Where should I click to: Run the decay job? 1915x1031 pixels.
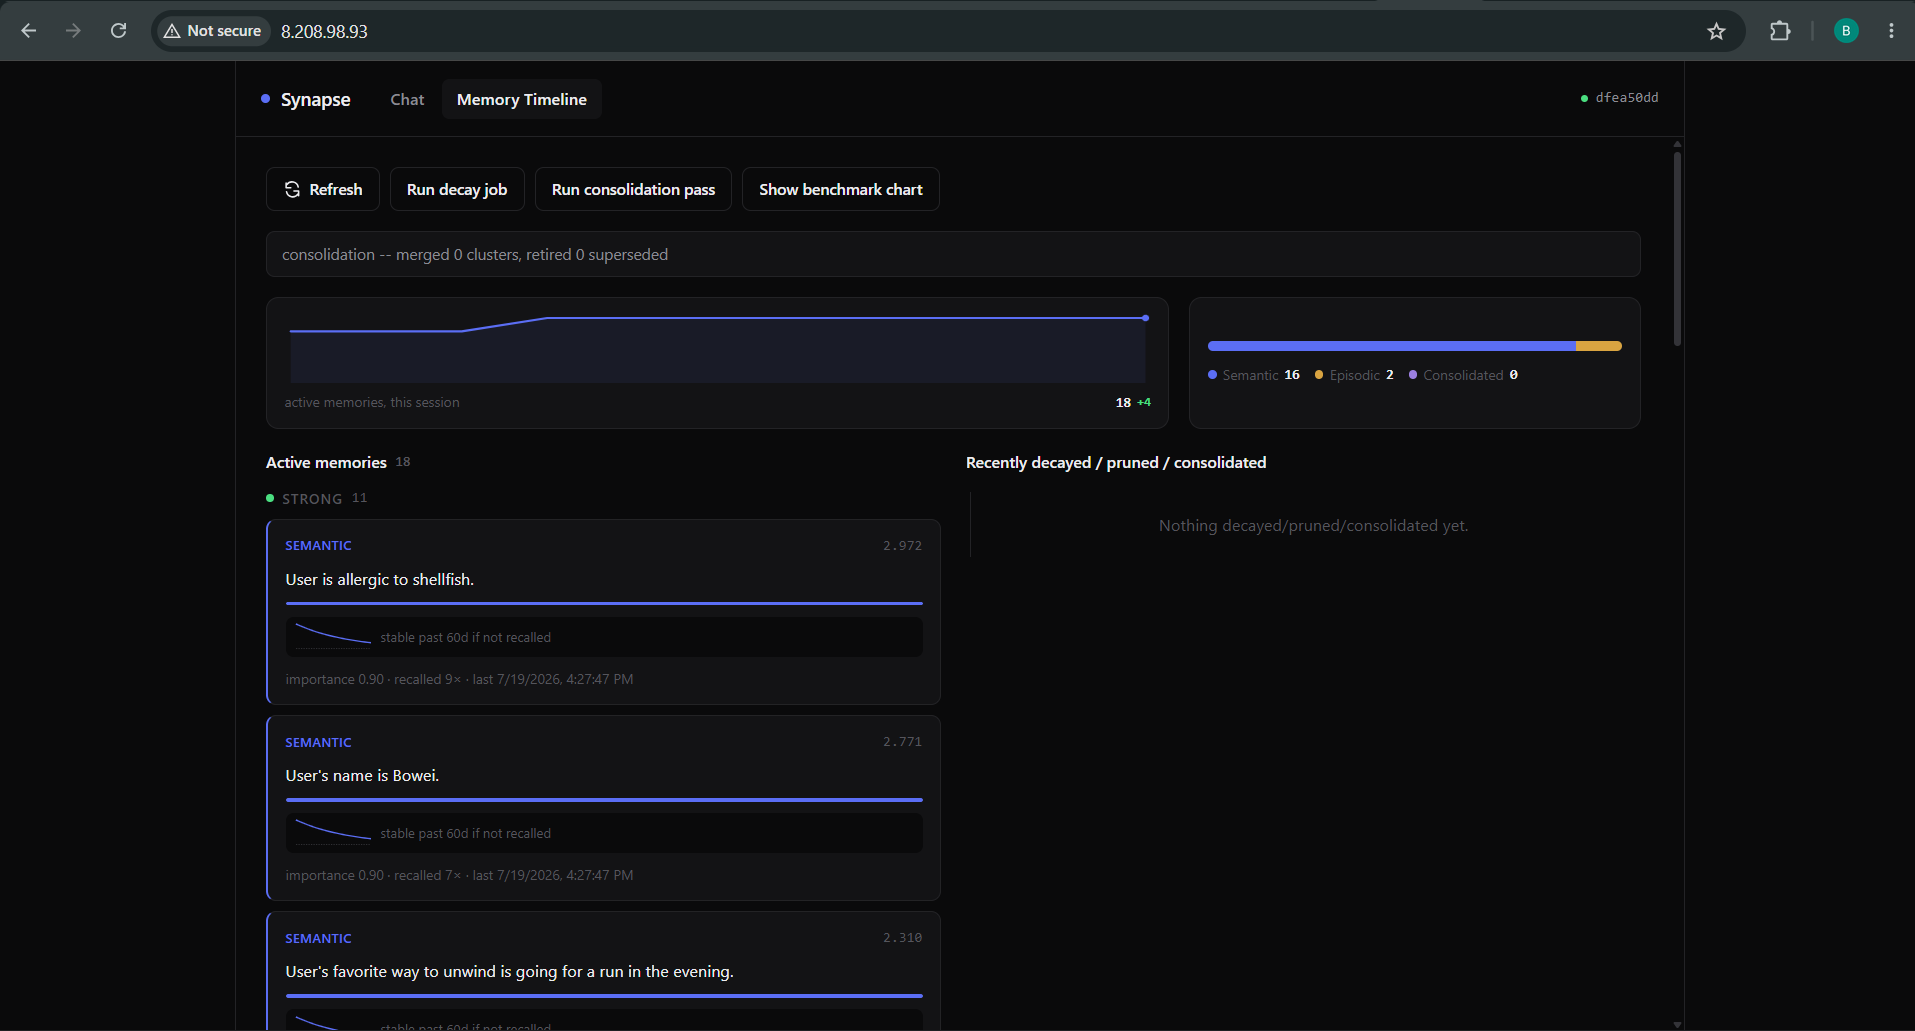pyautogui.click(x=457, y=189)
